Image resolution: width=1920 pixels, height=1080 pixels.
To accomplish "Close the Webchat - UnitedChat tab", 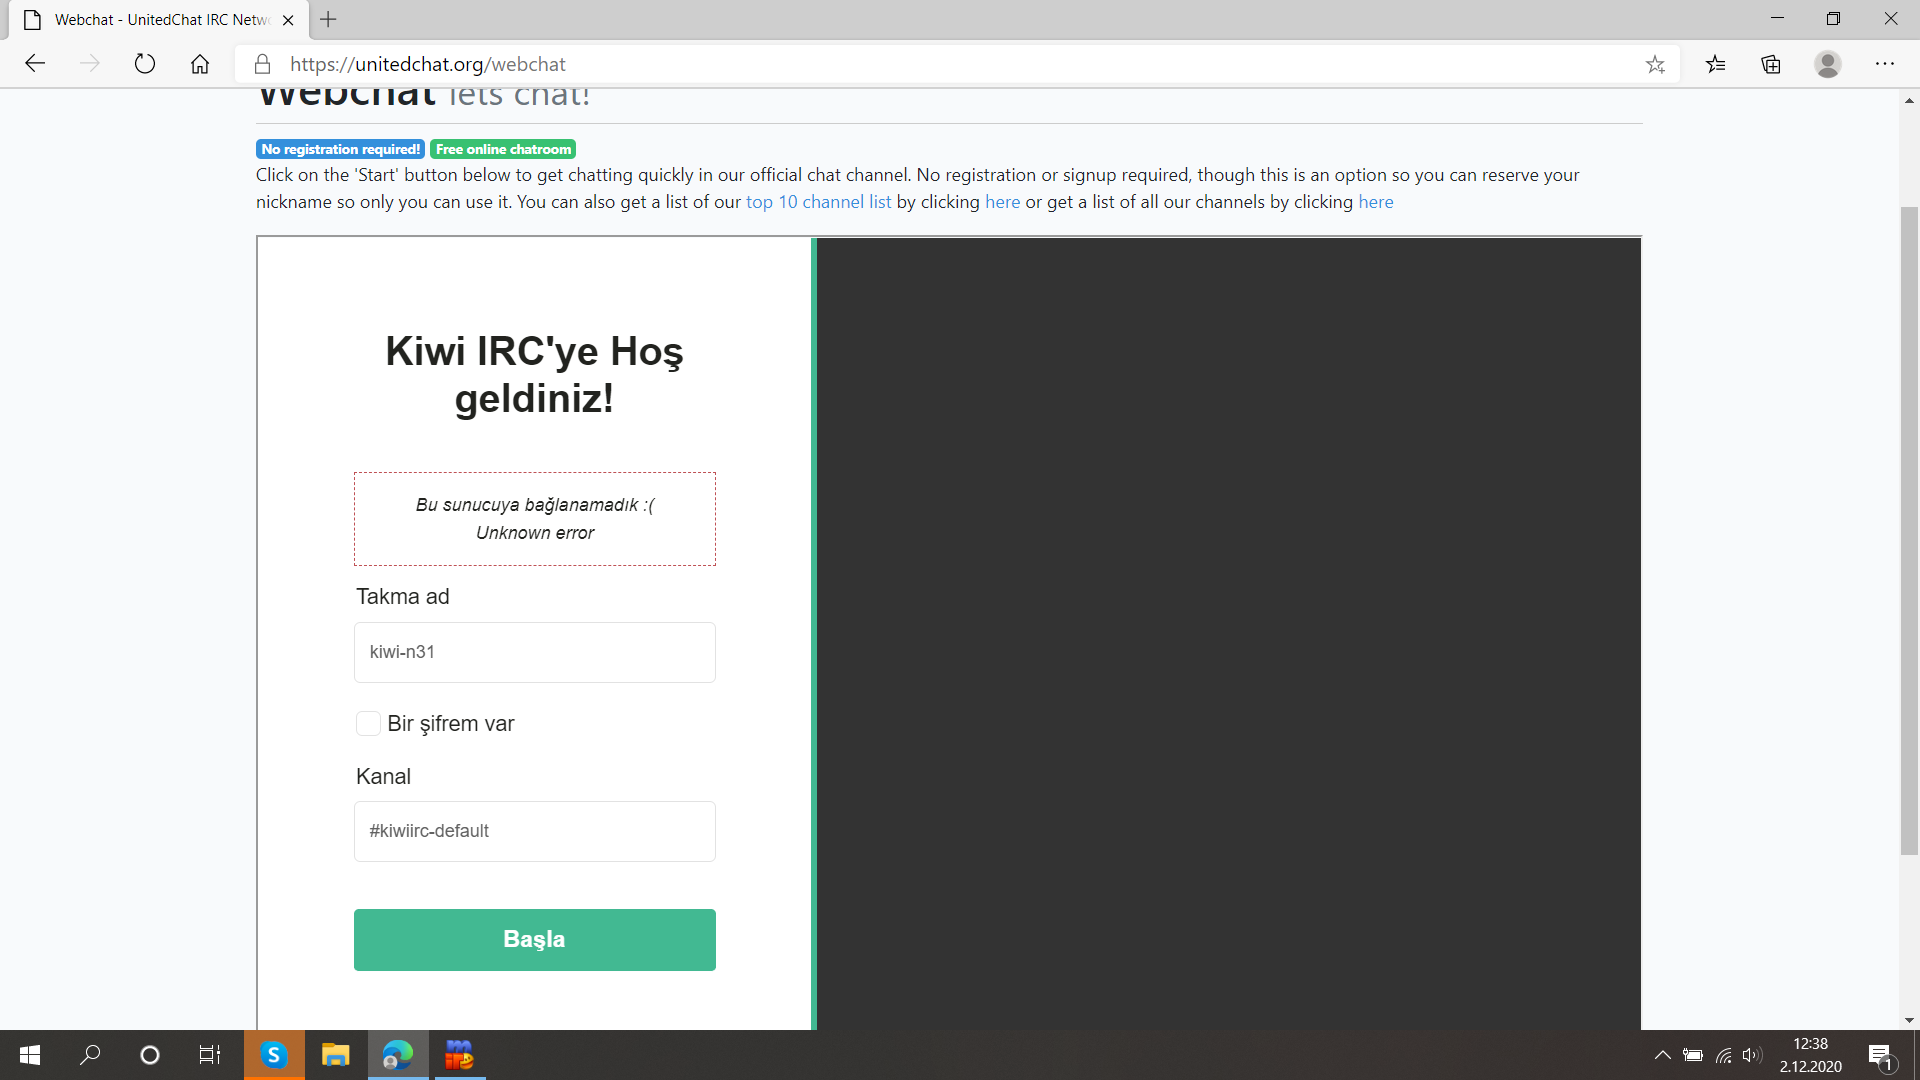I will (288, 20).
